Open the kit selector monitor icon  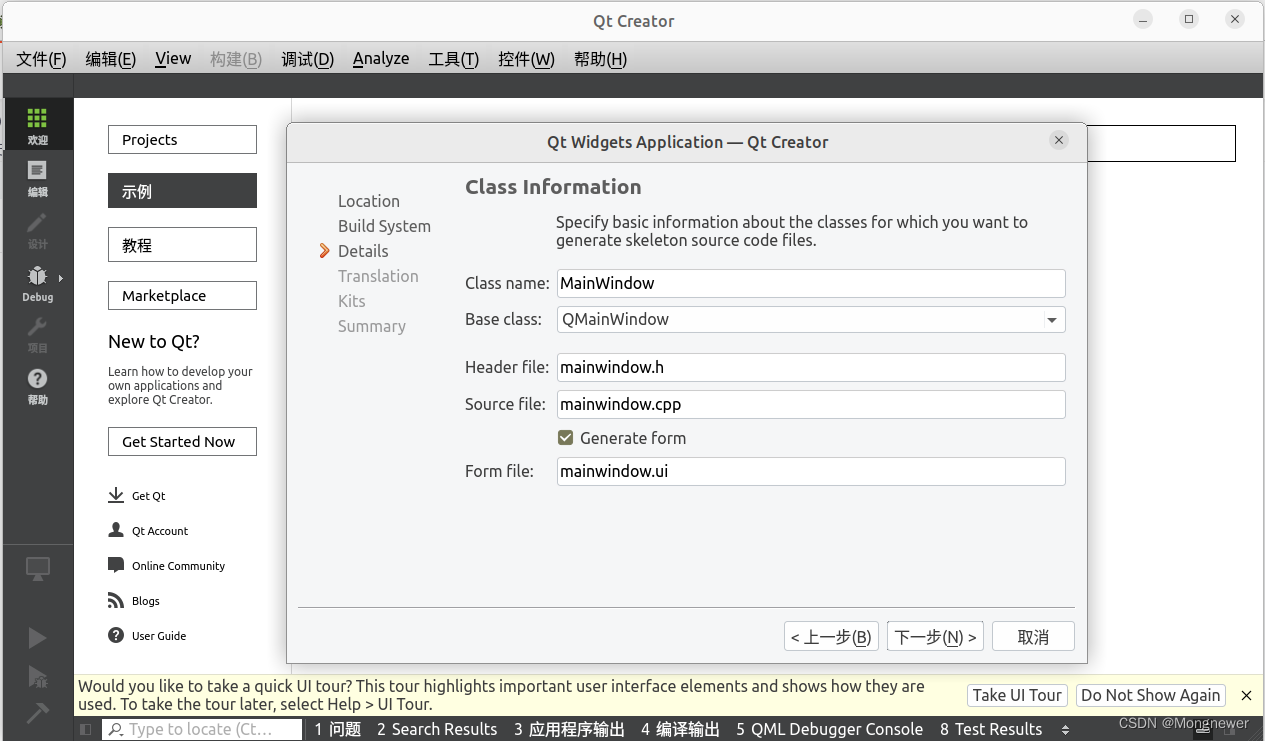click(x=38, y=568)
